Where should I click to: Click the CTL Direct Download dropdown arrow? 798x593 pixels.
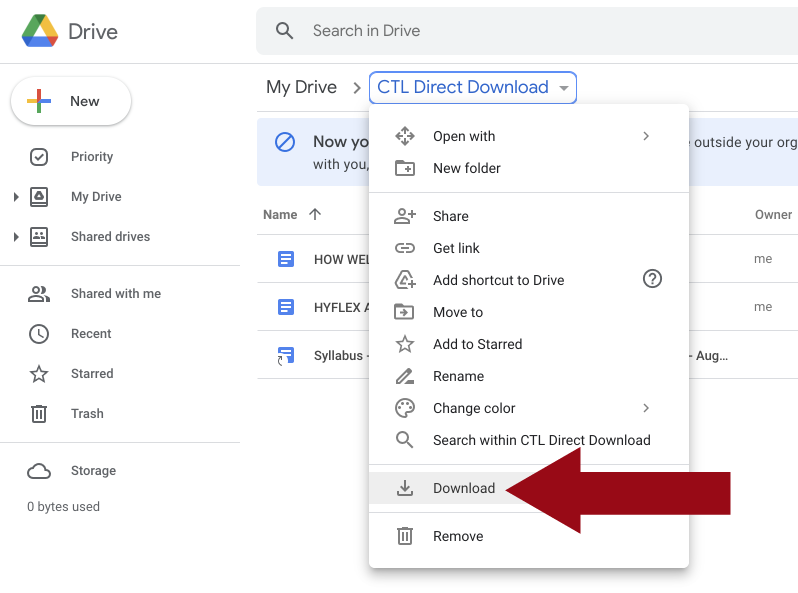click(x=563, y=88)
